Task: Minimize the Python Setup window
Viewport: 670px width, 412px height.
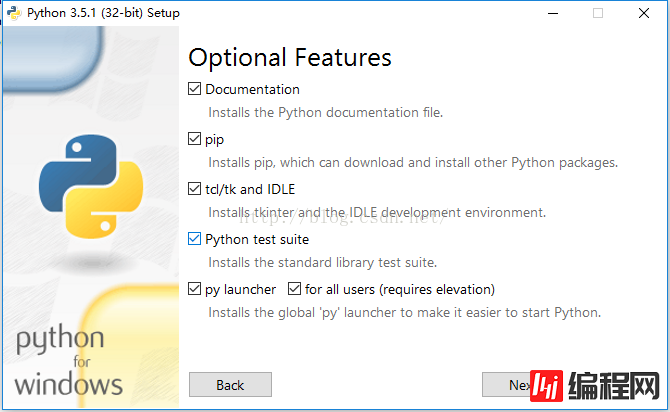Action: [x=550, y=13]
